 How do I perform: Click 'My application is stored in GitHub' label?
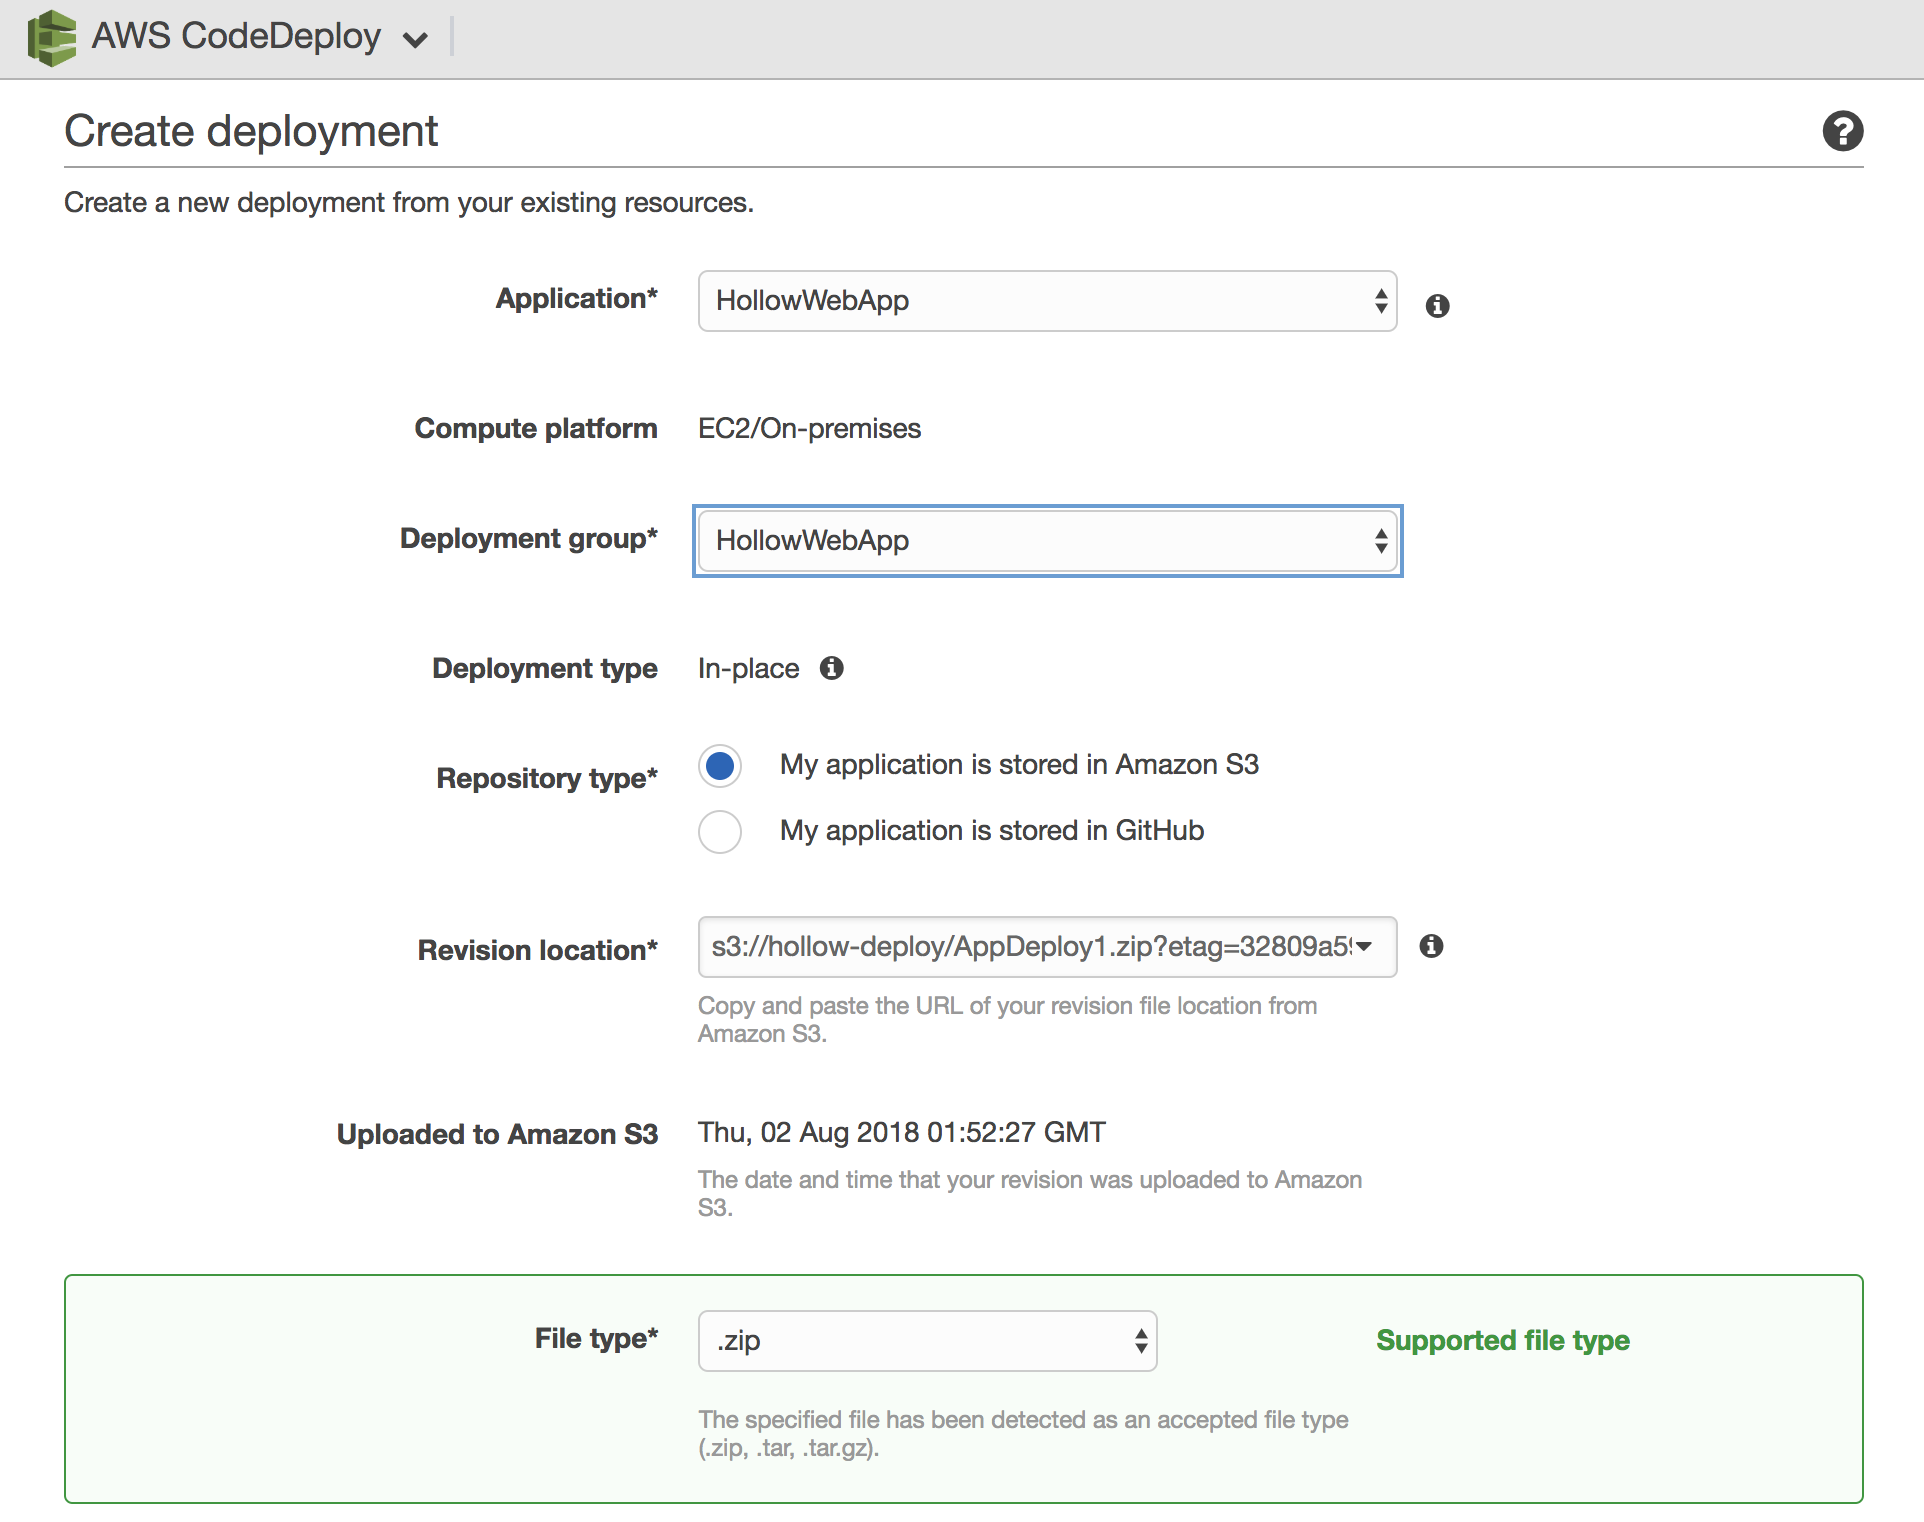click(x=991, y=831)
